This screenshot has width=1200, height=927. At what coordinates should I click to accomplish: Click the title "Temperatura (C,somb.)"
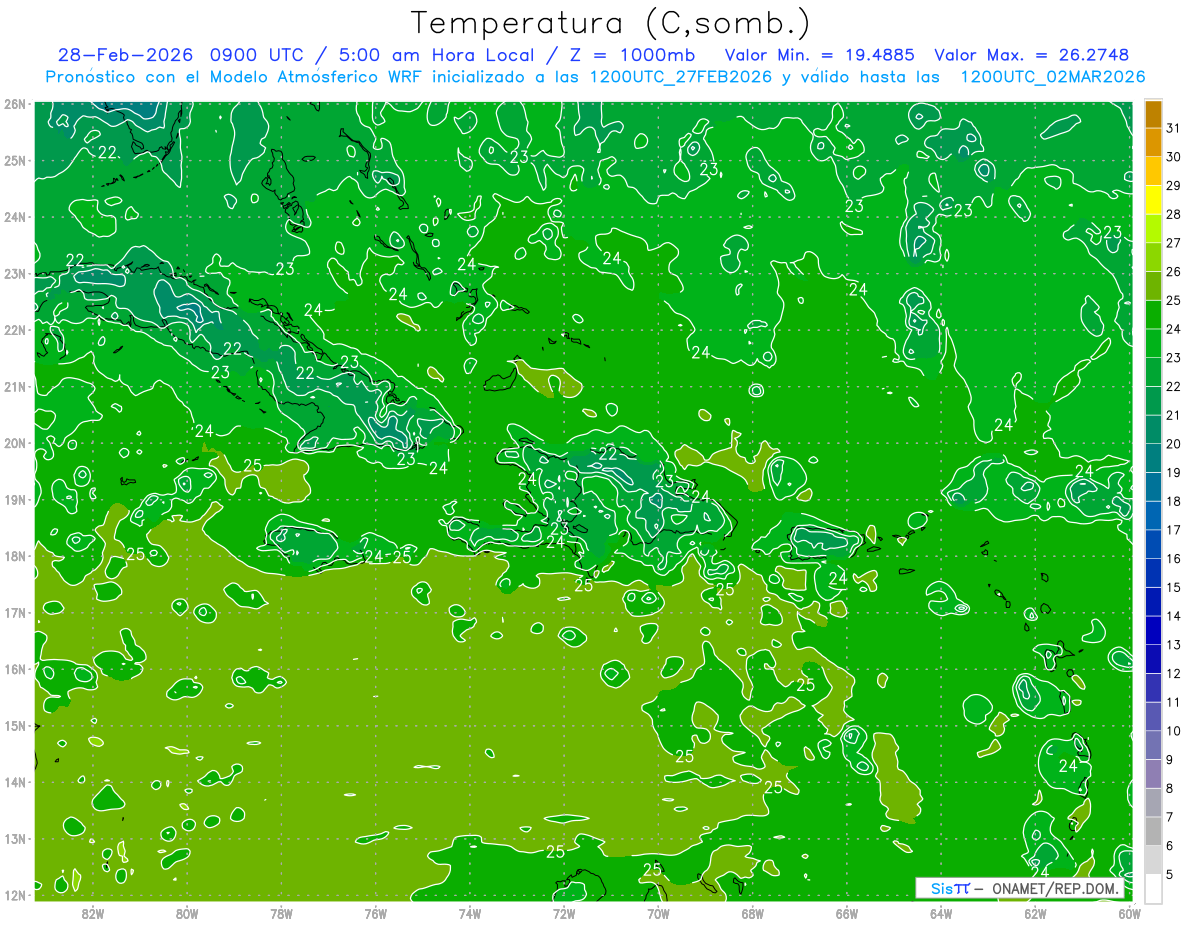tap(611, 24)
